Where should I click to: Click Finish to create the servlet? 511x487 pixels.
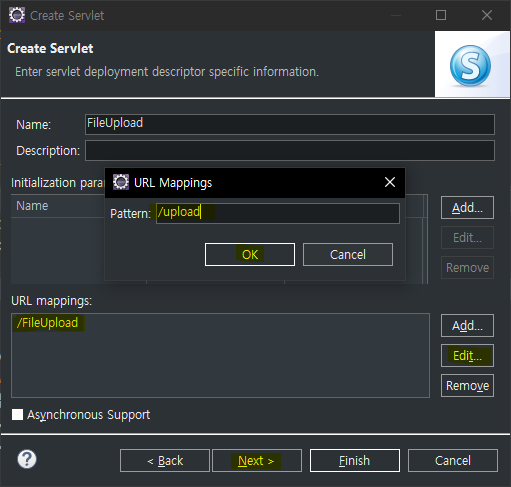pos(355,461)
